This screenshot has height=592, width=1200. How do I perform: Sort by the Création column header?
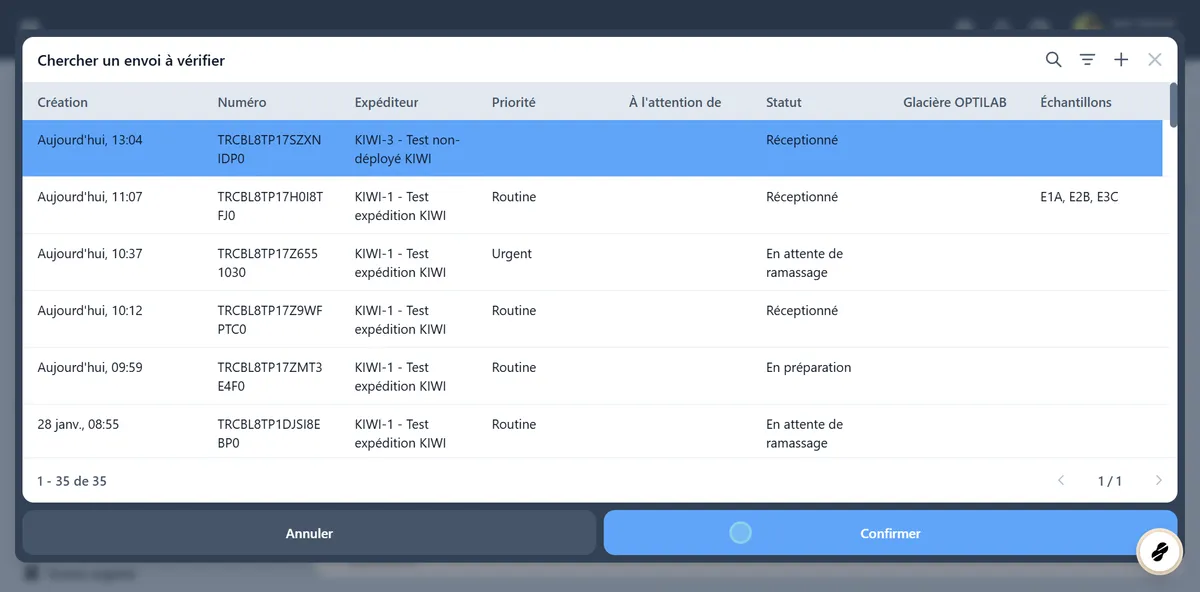(63, 102)
